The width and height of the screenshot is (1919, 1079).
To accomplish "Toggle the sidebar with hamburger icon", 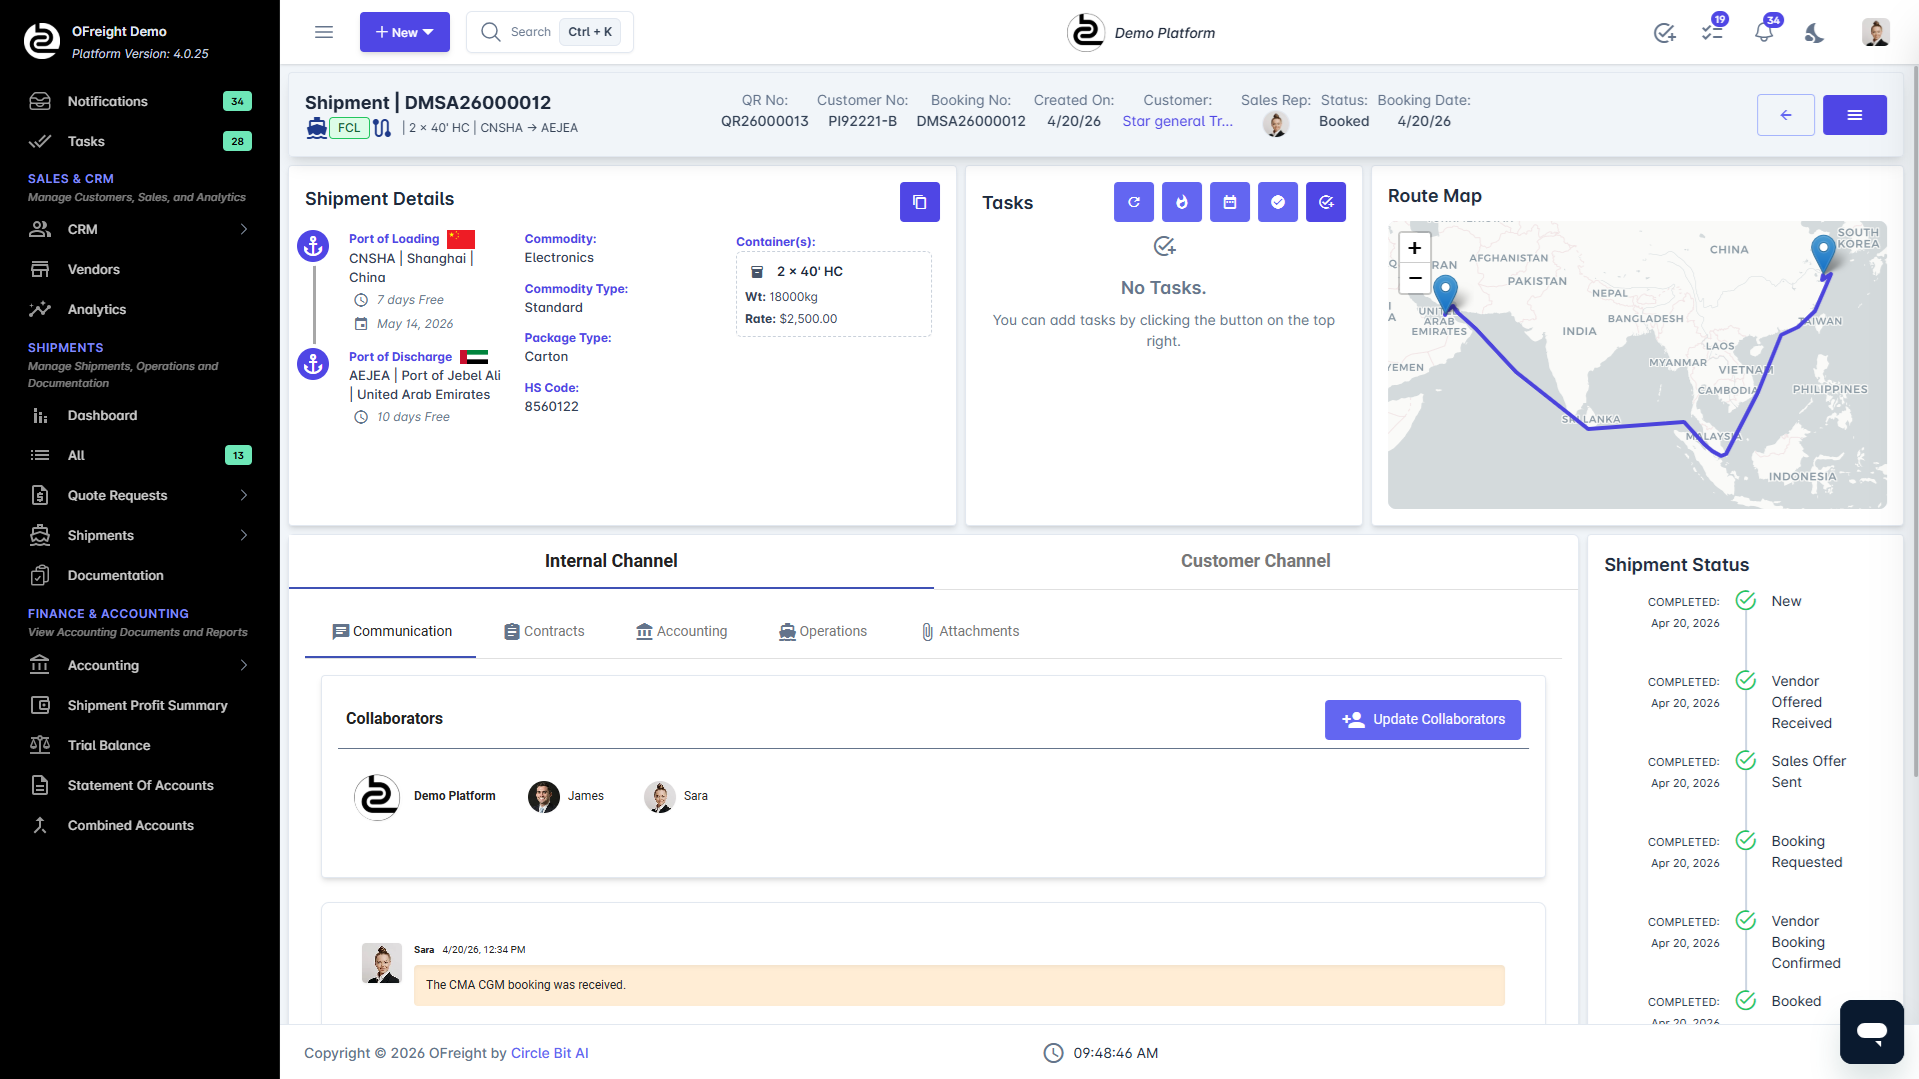I will pos(324,32).
